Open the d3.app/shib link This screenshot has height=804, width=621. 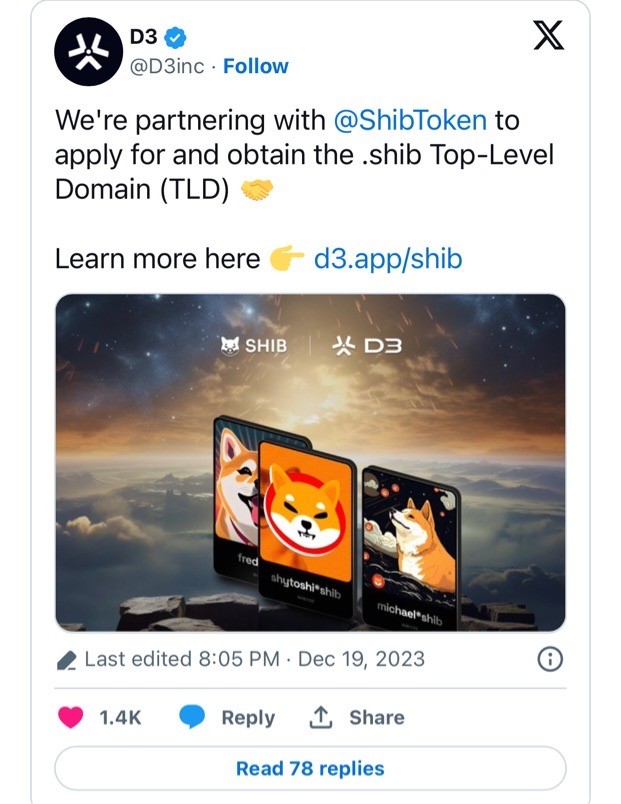click(390, 258)
